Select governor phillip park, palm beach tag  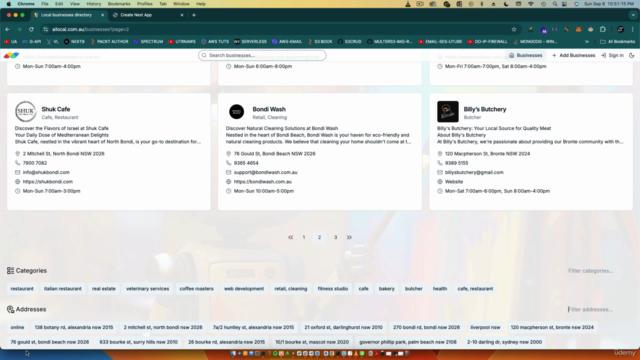click(408, 342)
